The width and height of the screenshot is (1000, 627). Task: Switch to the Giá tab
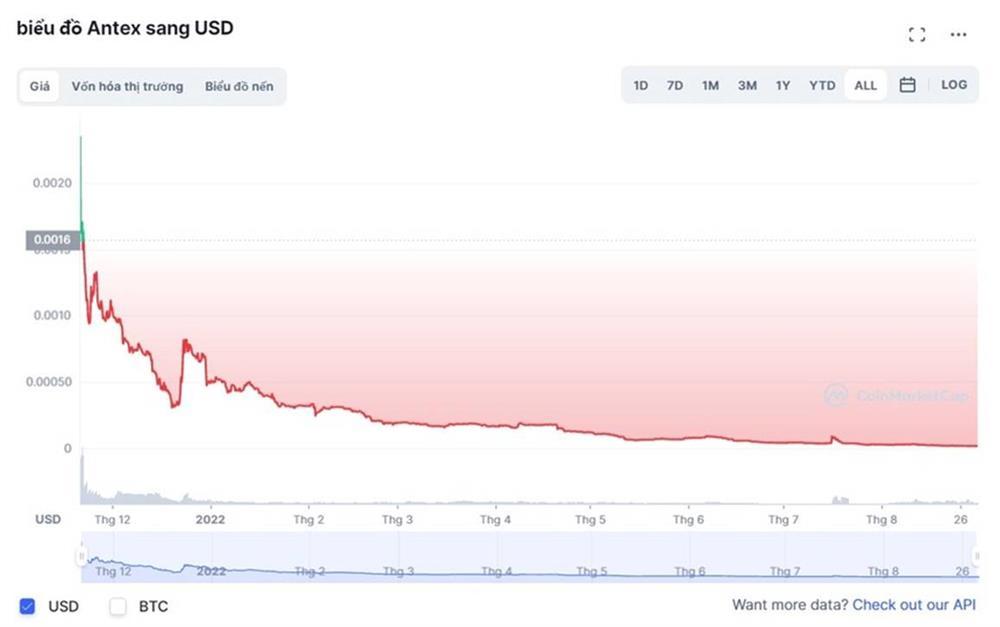(39, 86)
